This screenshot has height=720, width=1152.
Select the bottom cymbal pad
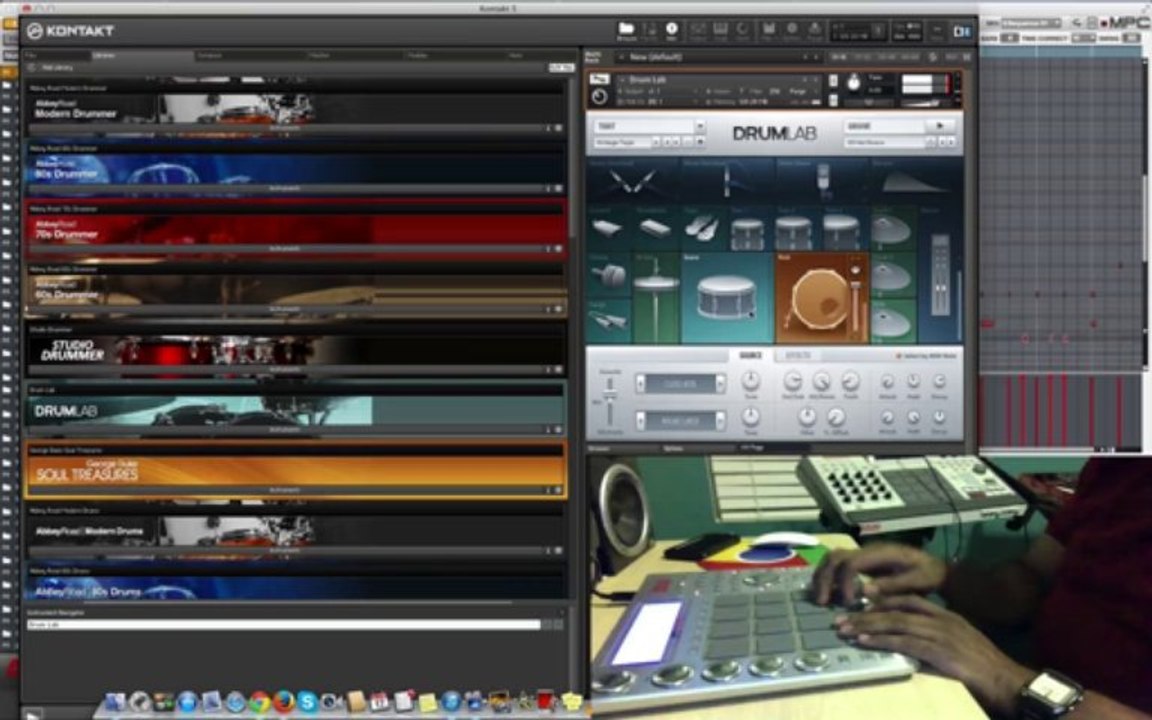(892, 321)
